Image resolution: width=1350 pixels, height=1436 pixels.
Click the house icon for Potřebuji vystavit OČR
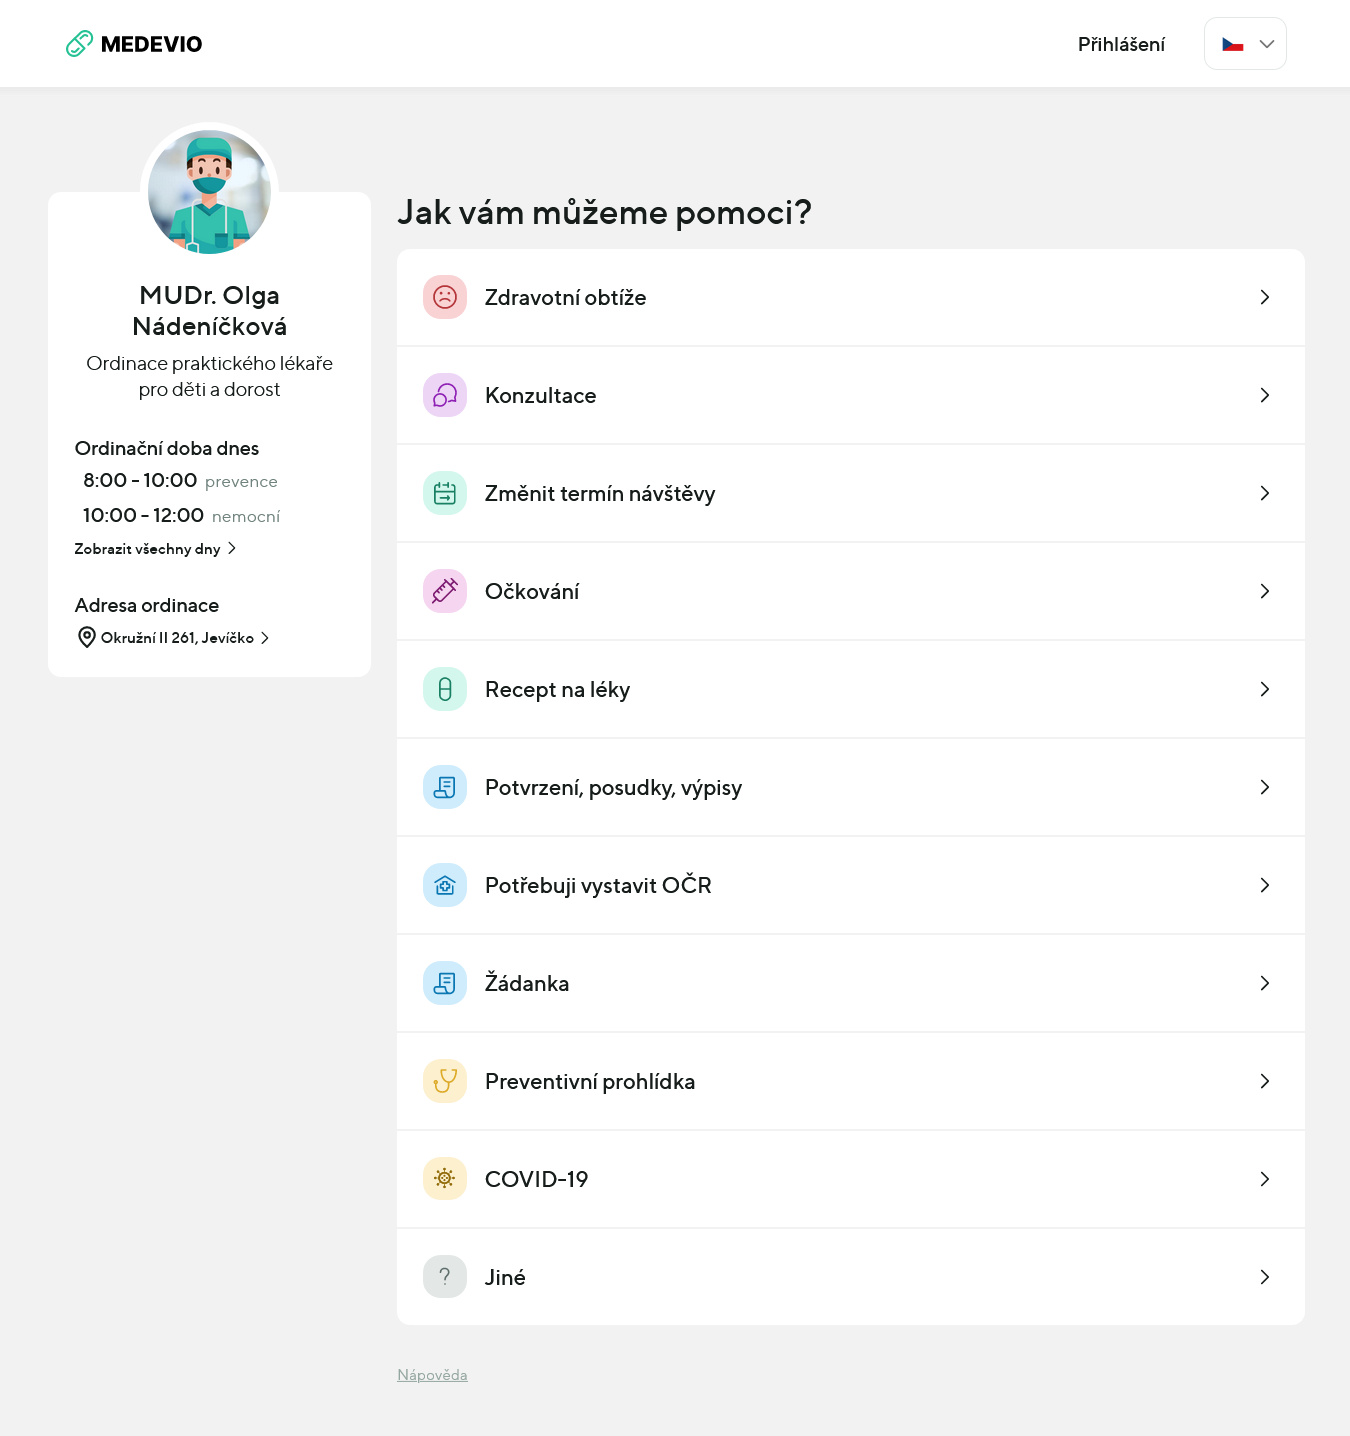[x=445, y=885]
